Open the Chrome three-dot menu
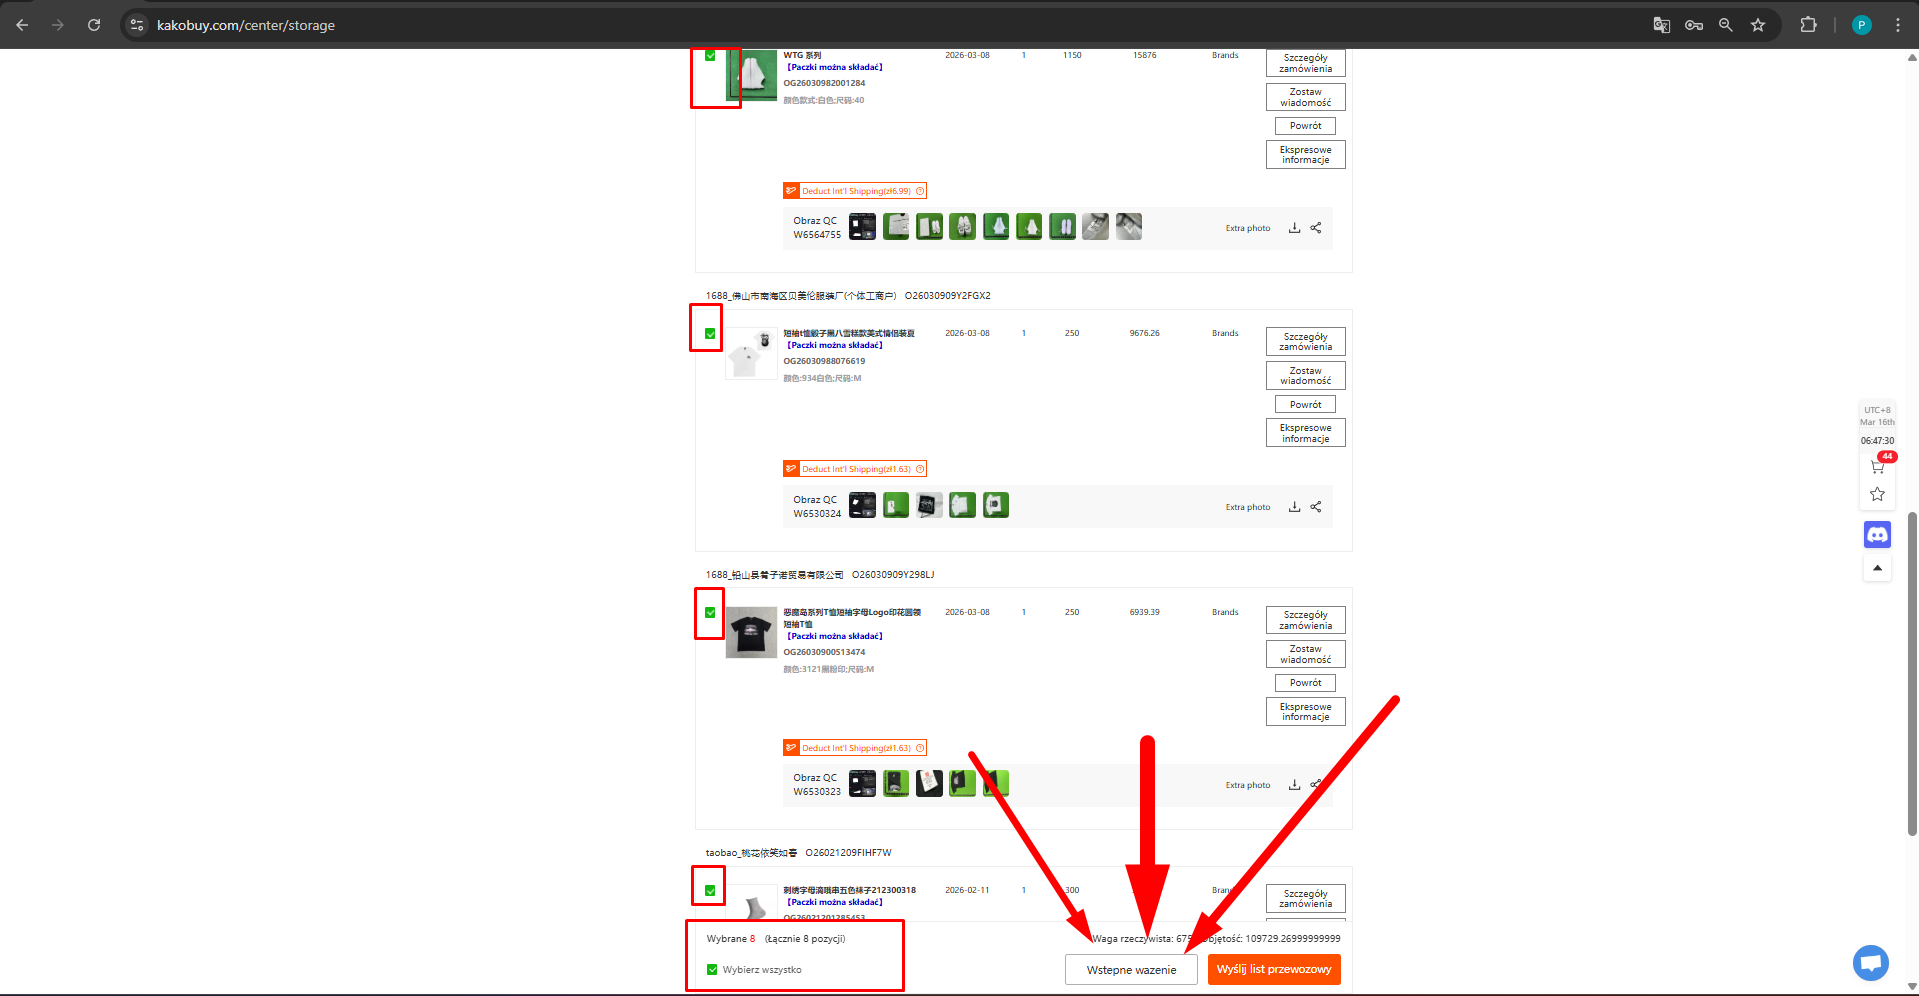Image resolution: width=1919 pixels, height=996 pixels. (1897, 25)
